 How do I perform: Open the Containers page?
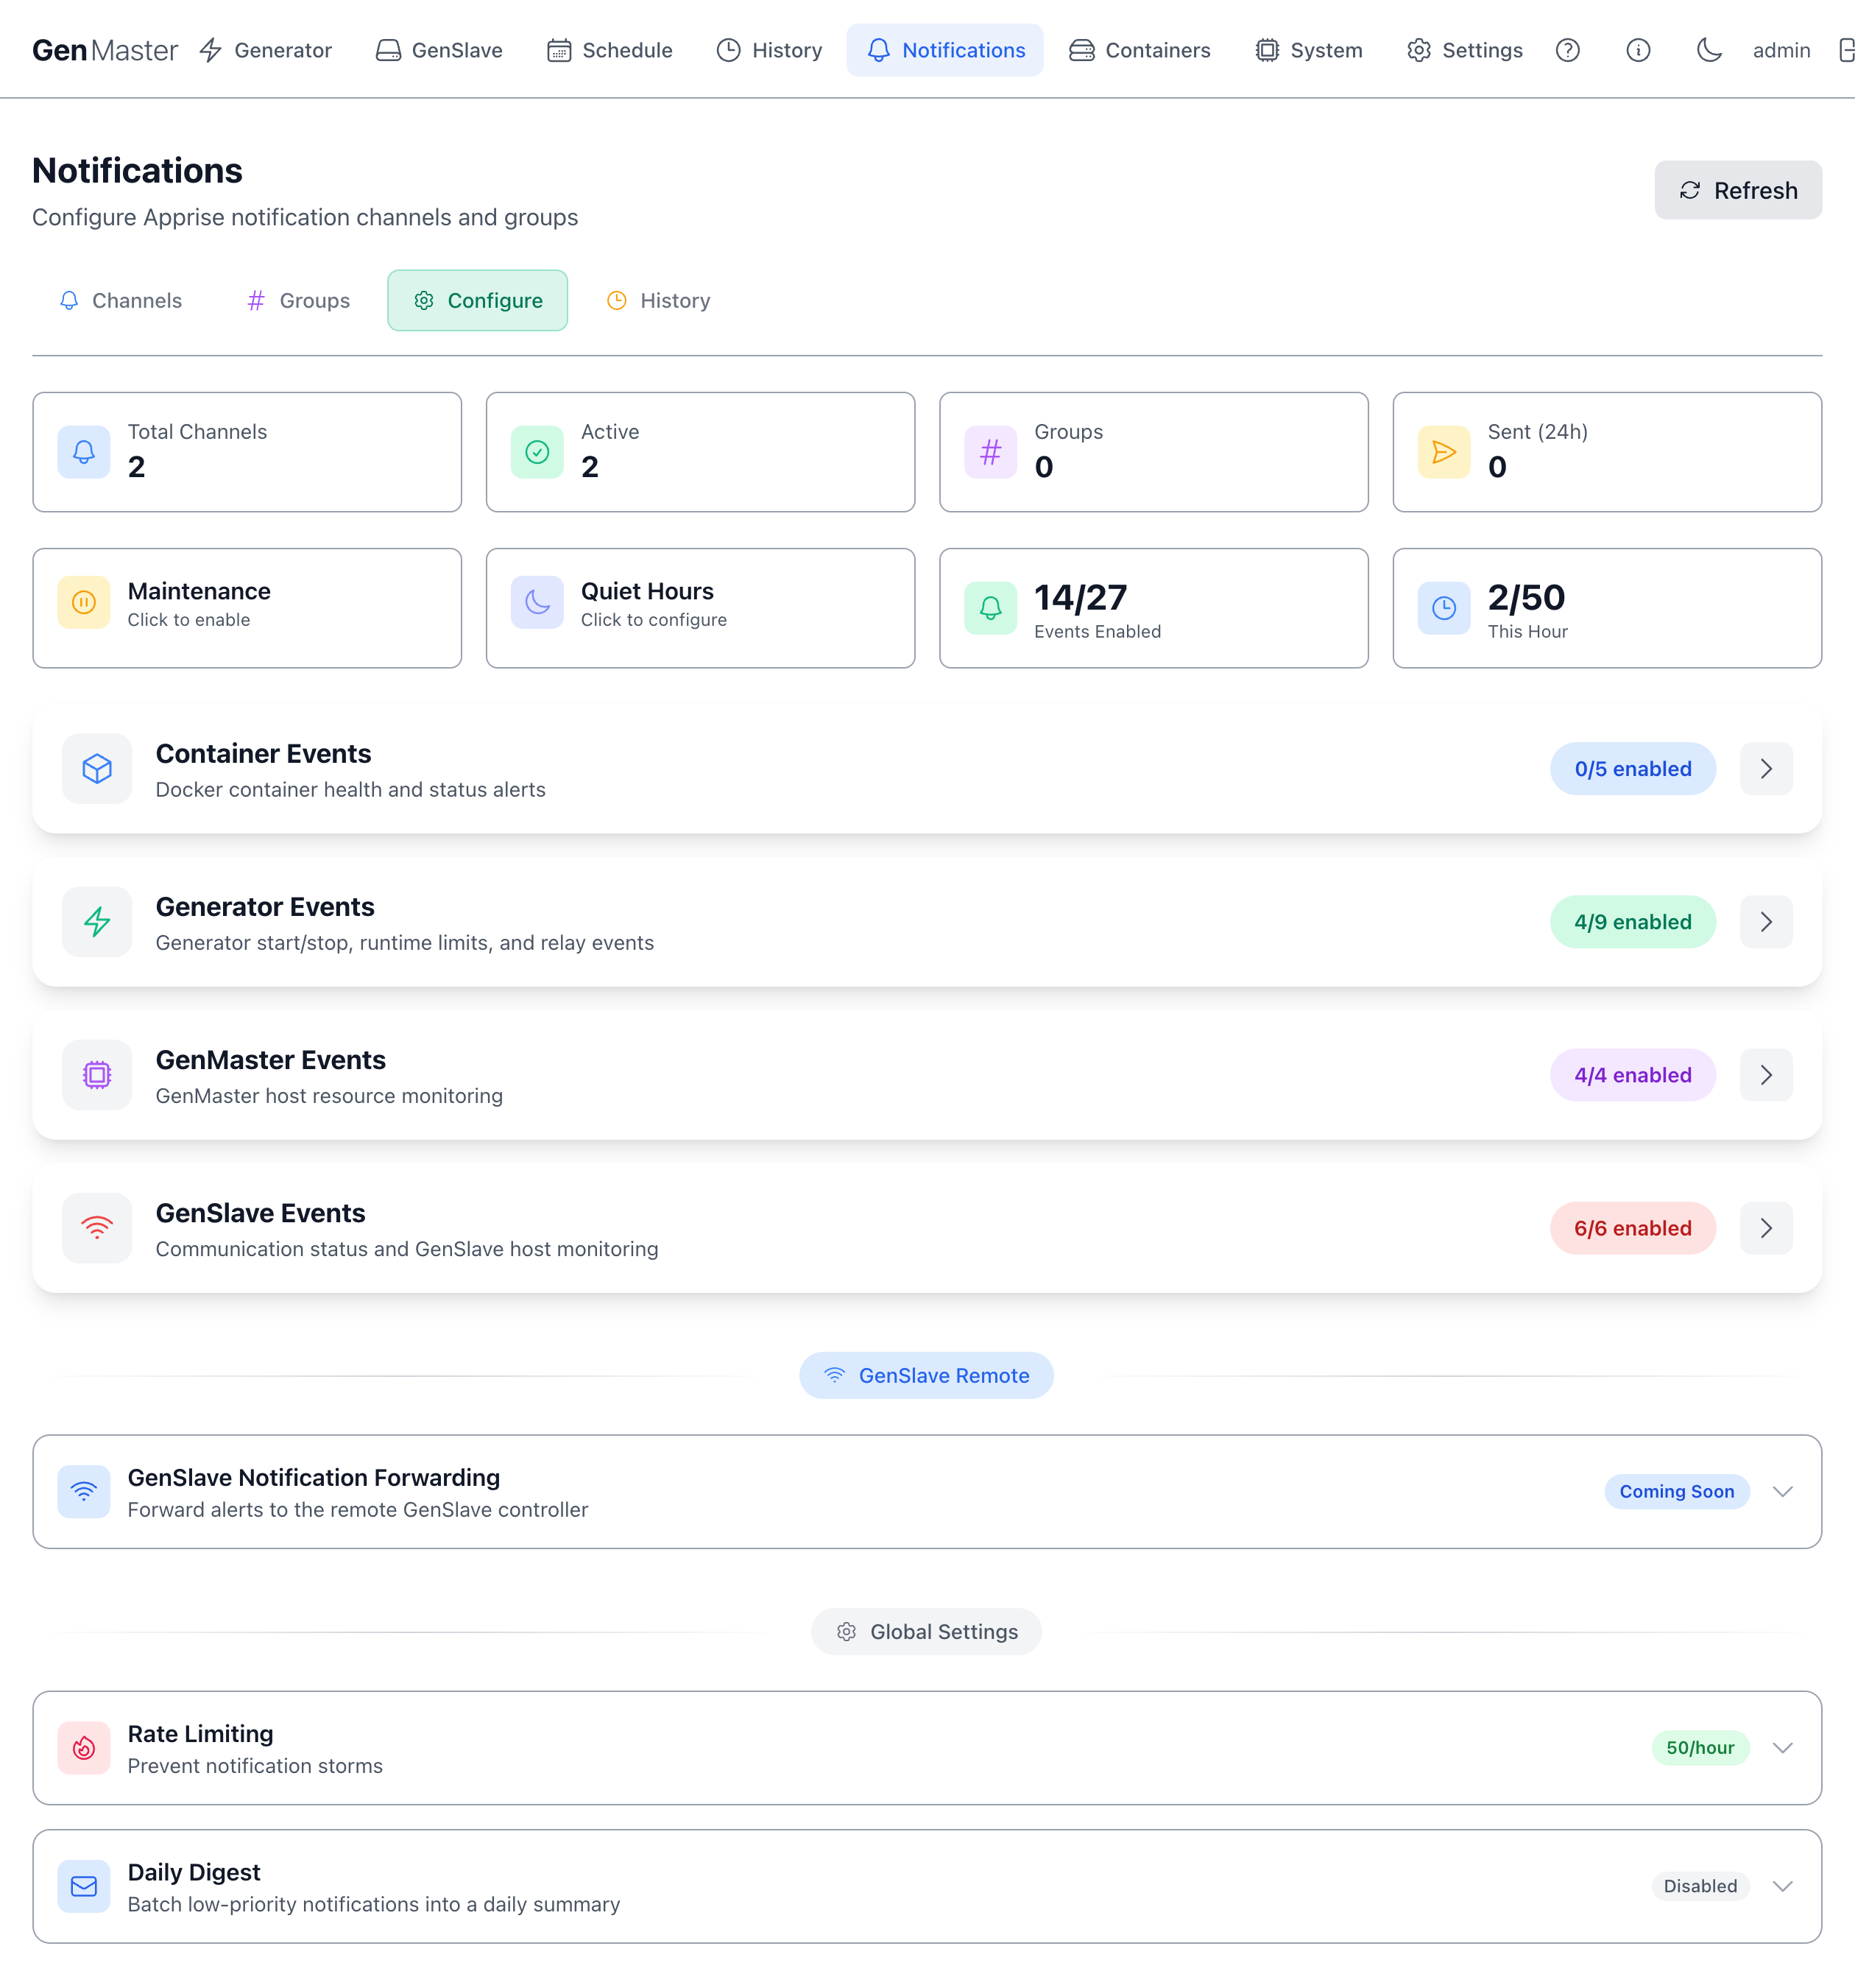pos(1139,50)
